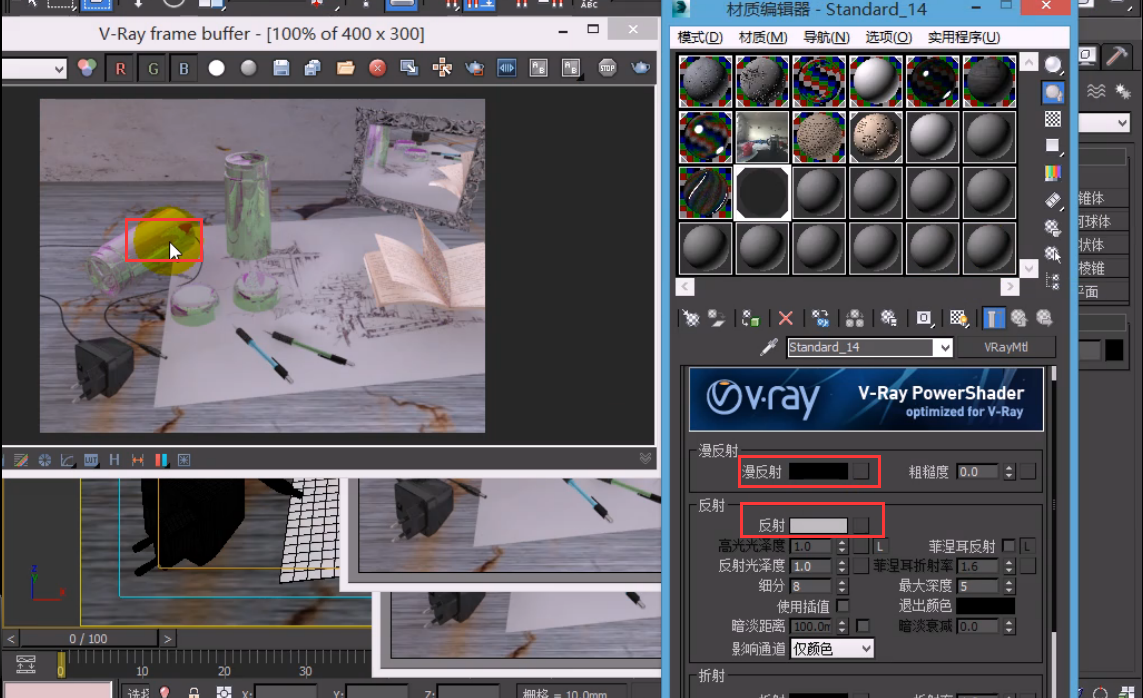Show the red channel in frame buffer
Viewport: 1143px width, 698px height.
(120, 68)
